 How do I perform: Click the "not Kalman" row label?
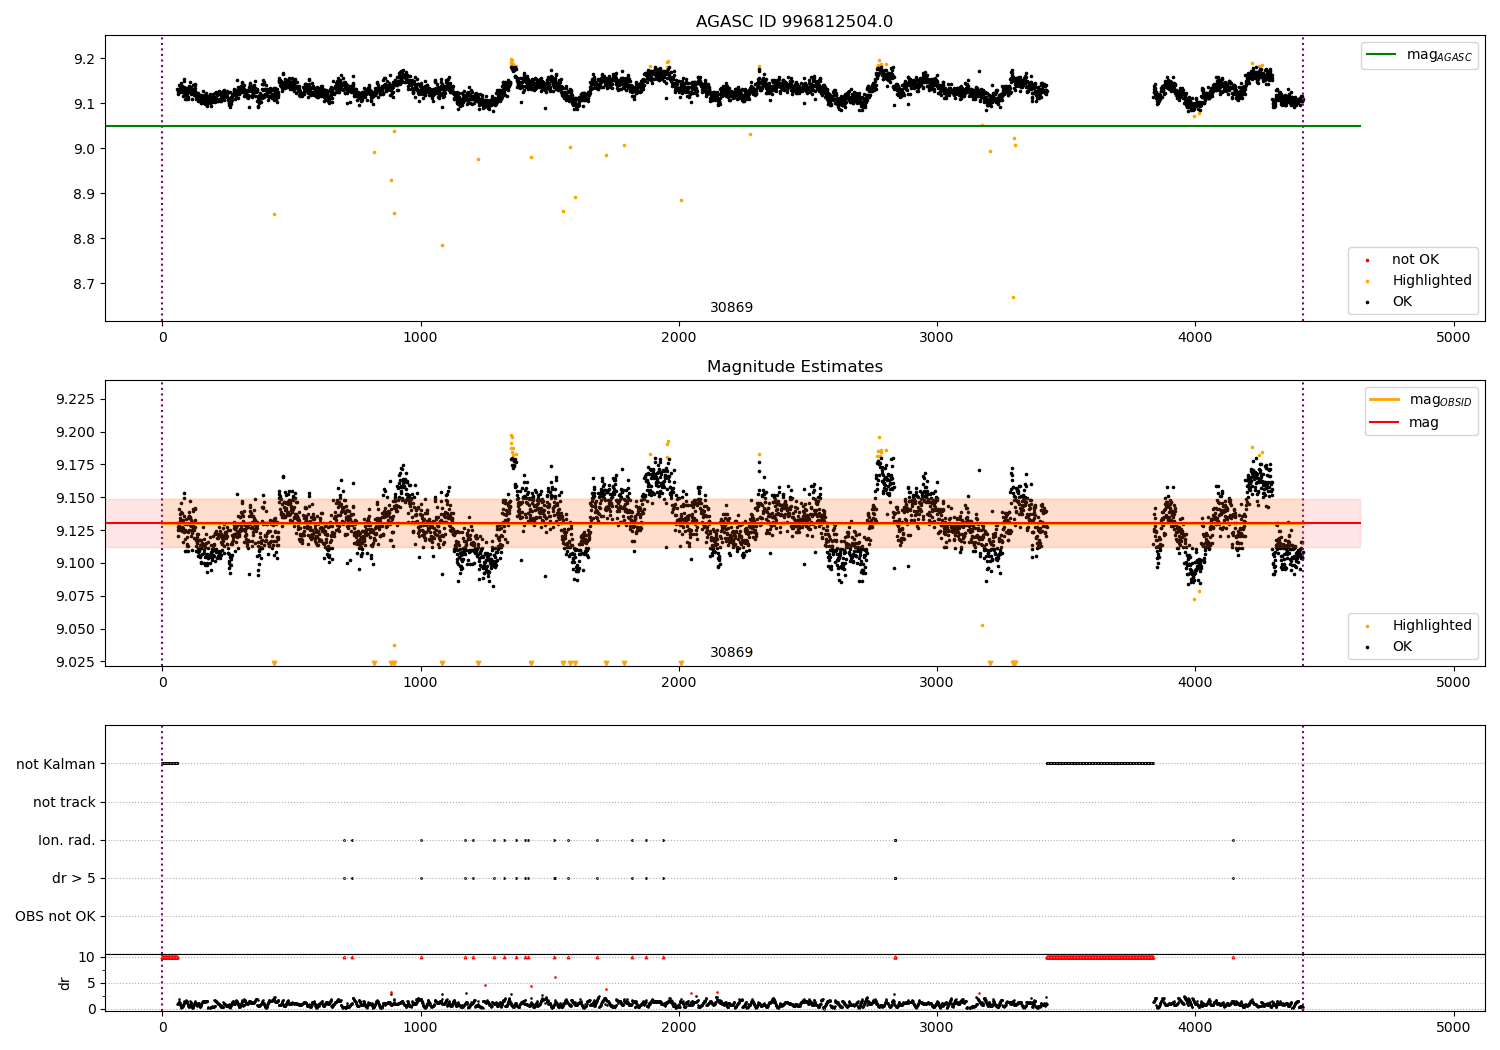coord(56,764)
